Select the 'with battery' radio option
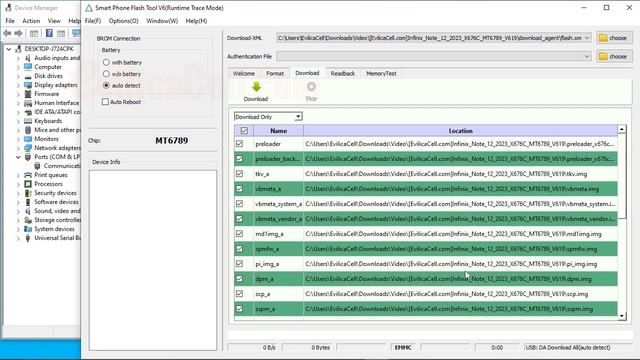The width and height of the screenshot is (640, 360). (x=106, y=62)
